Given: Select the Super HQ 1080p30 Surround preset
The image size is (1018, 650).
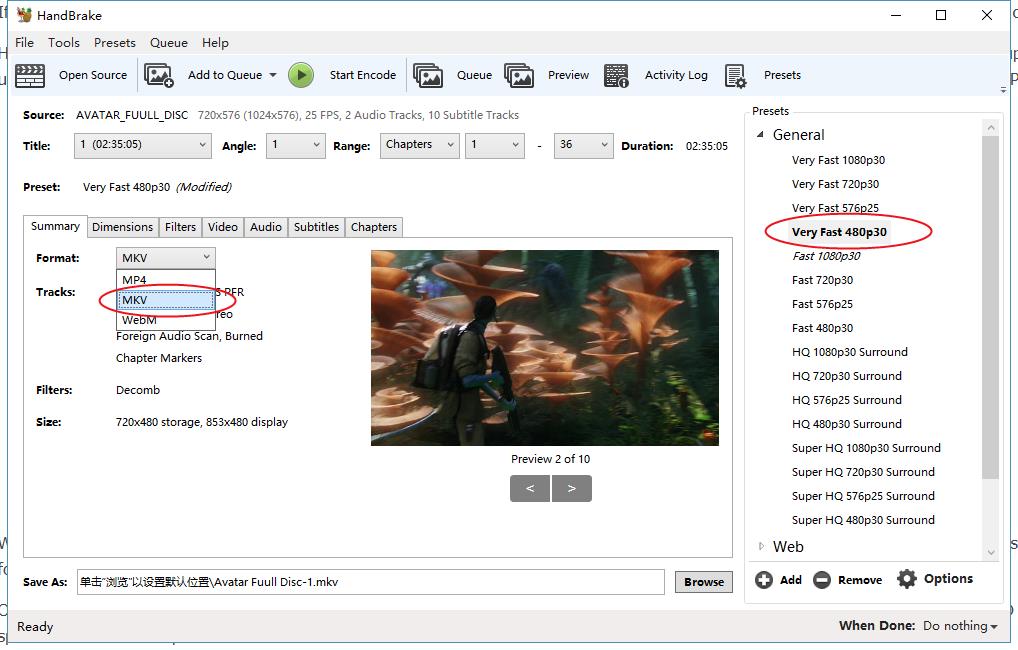Looking at the screenshot, I should pos(866,449).
